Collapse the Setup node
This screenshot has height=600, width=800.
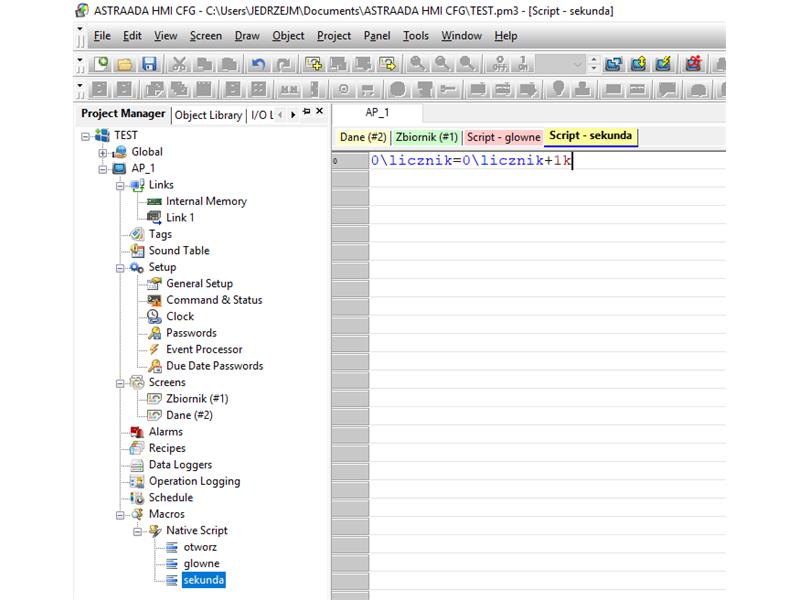120,268
